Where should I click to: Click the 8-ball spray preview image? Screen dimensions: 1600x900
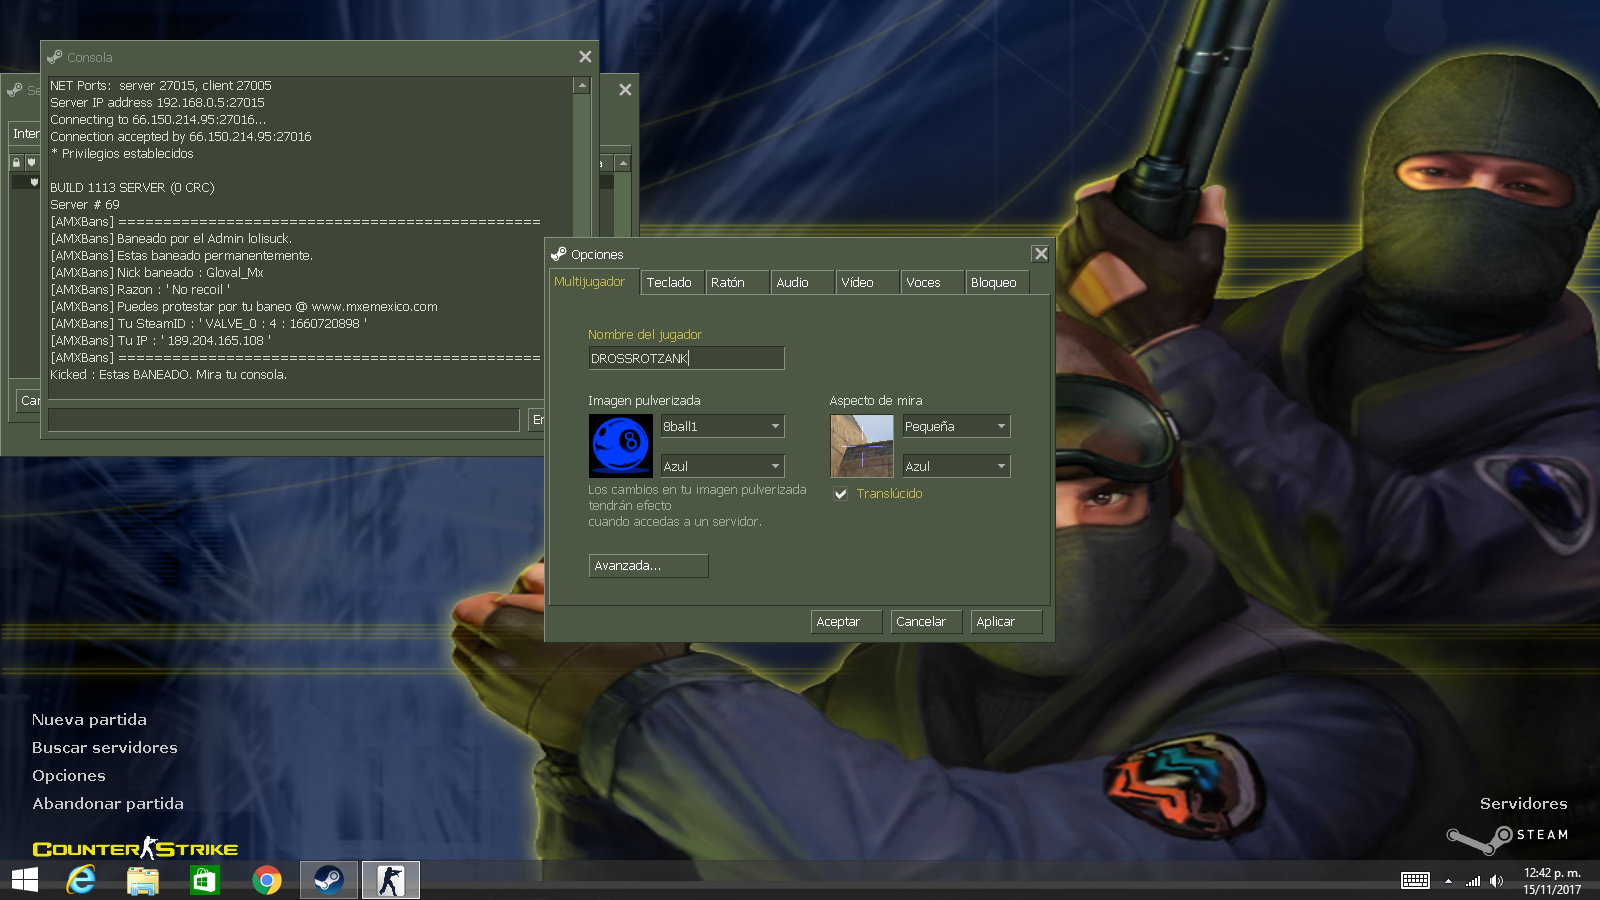(621, 446)
